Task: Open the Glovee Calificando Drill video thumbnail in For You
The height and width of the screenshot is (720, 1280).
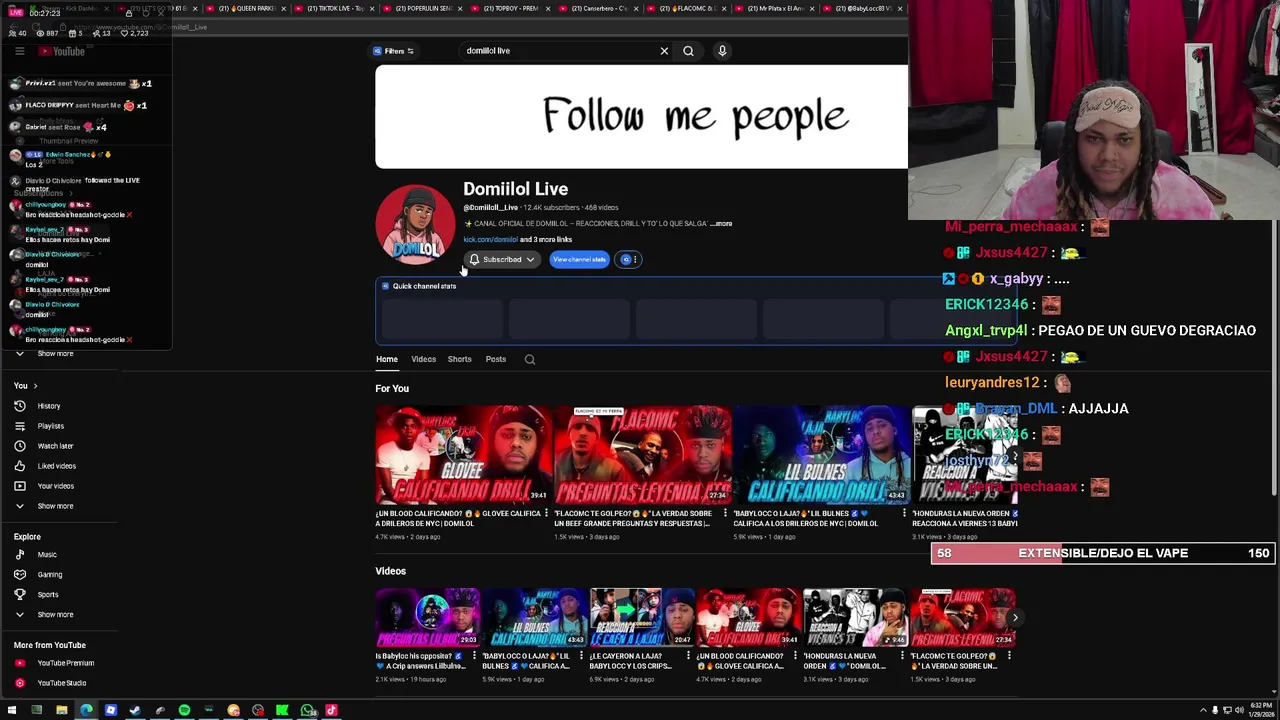Action: 462,454
